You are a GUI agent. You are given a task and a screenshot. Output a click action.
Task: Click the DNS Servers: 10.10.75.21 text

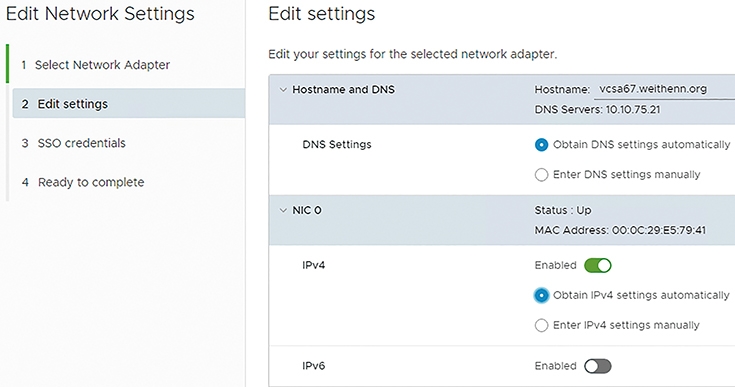[597, 110]
